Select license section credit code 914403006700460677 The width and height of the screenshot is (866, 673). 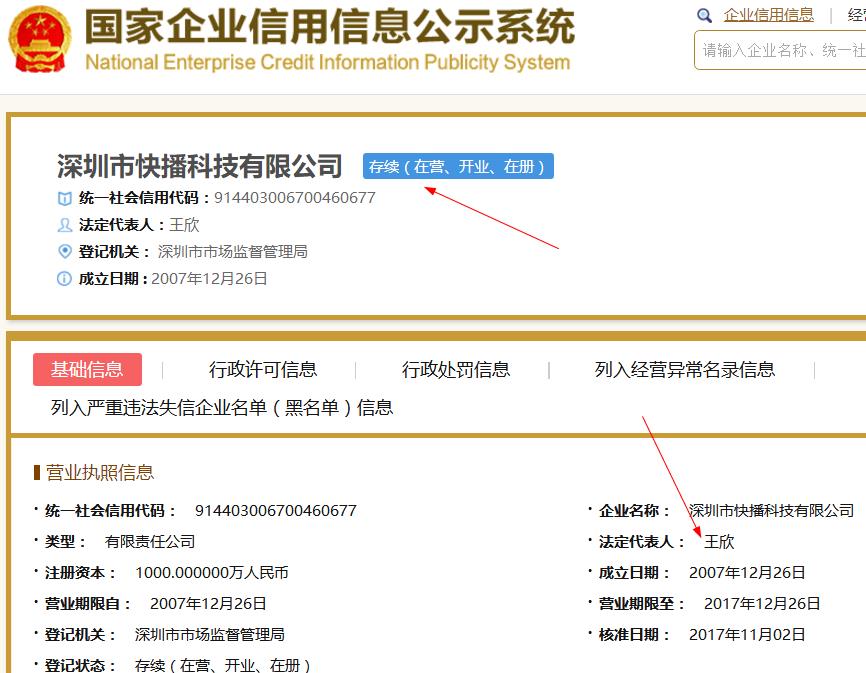276,511
